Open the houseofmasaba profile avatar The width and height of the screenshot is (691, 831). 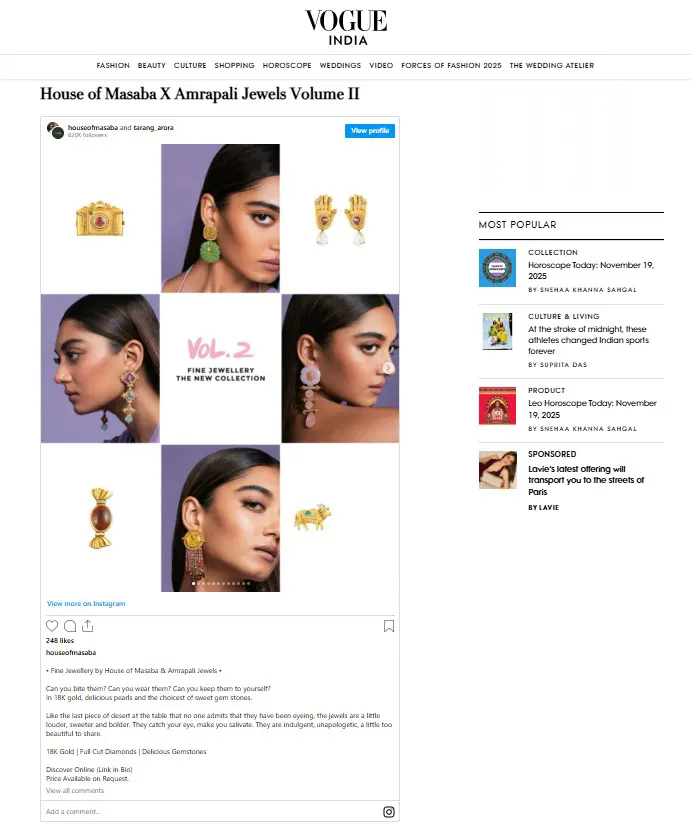(x=55, y=130)
